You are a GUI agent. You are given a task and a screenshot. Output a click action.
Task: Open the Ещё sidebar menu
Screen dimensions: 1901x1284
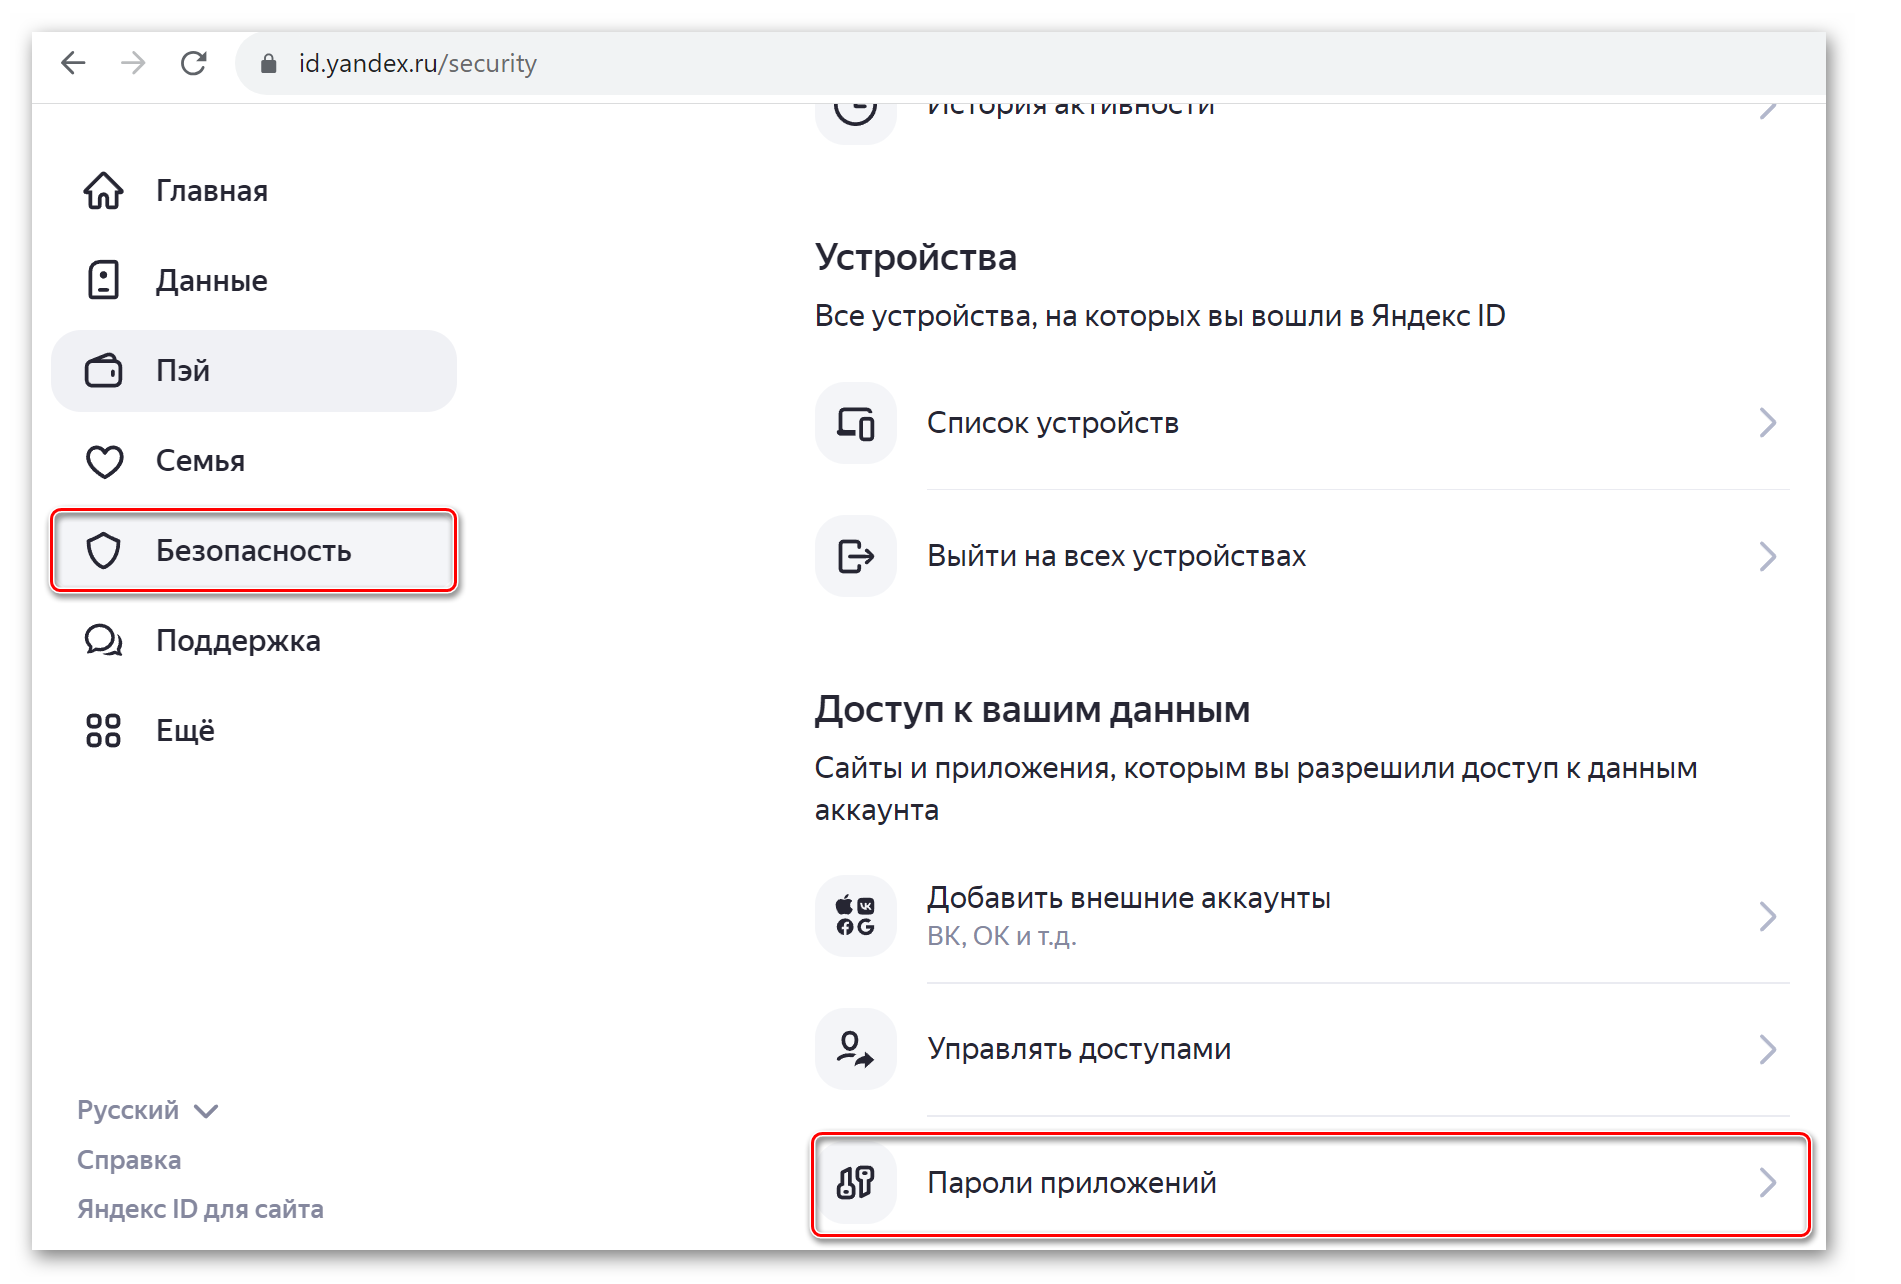[254, 731]
